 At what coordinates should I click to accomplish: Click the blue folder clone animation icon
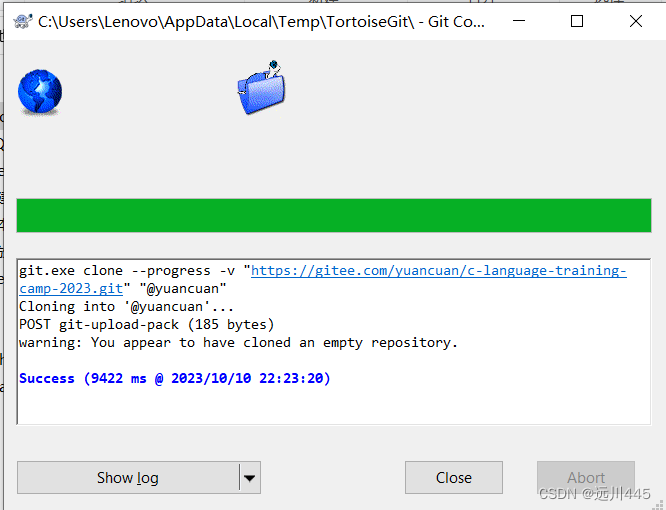click(x=262, y=87)
